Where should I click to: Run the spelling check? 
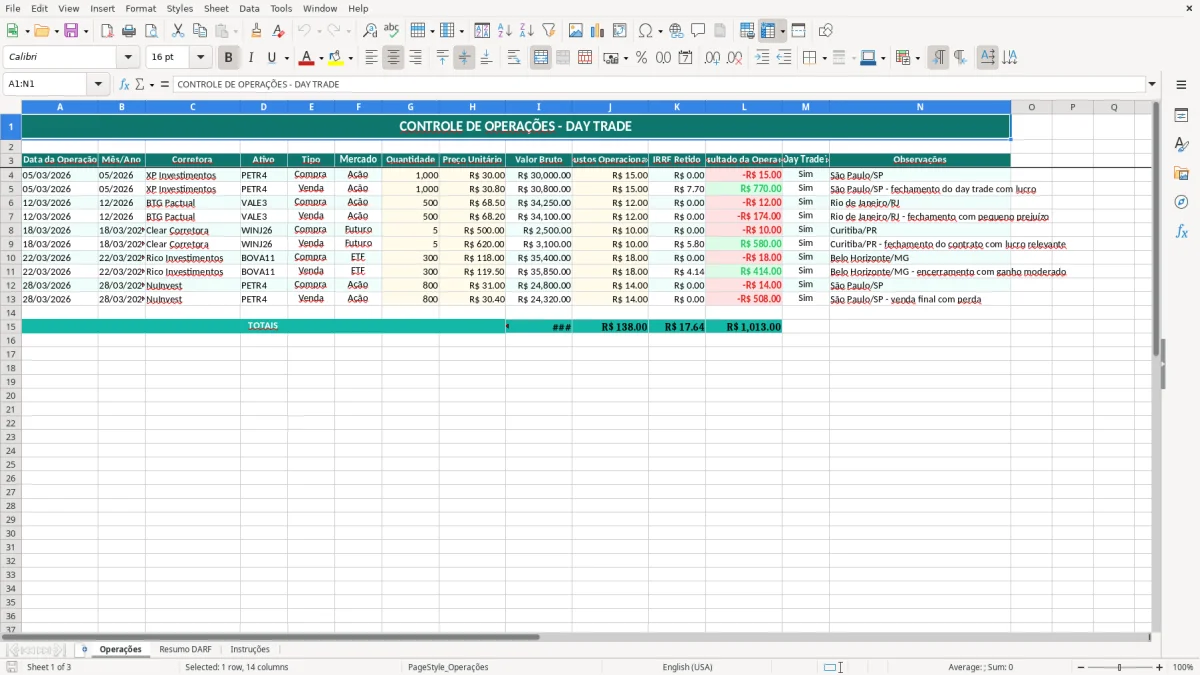[x=391, y=31]
